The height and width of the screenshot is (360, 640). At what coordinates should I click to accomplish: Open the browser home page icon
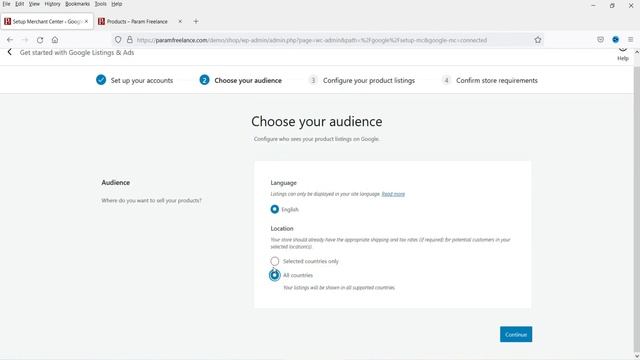[x=55, y=40]
